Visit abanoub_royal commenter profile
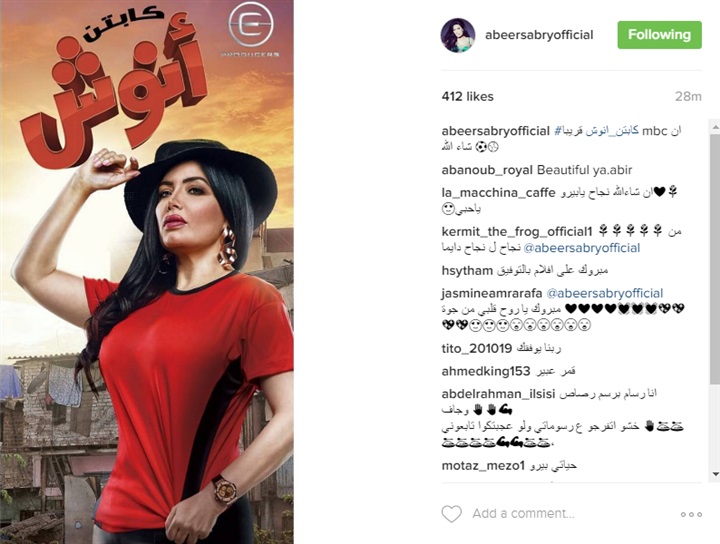720x544 pixels. click(487, 170)
